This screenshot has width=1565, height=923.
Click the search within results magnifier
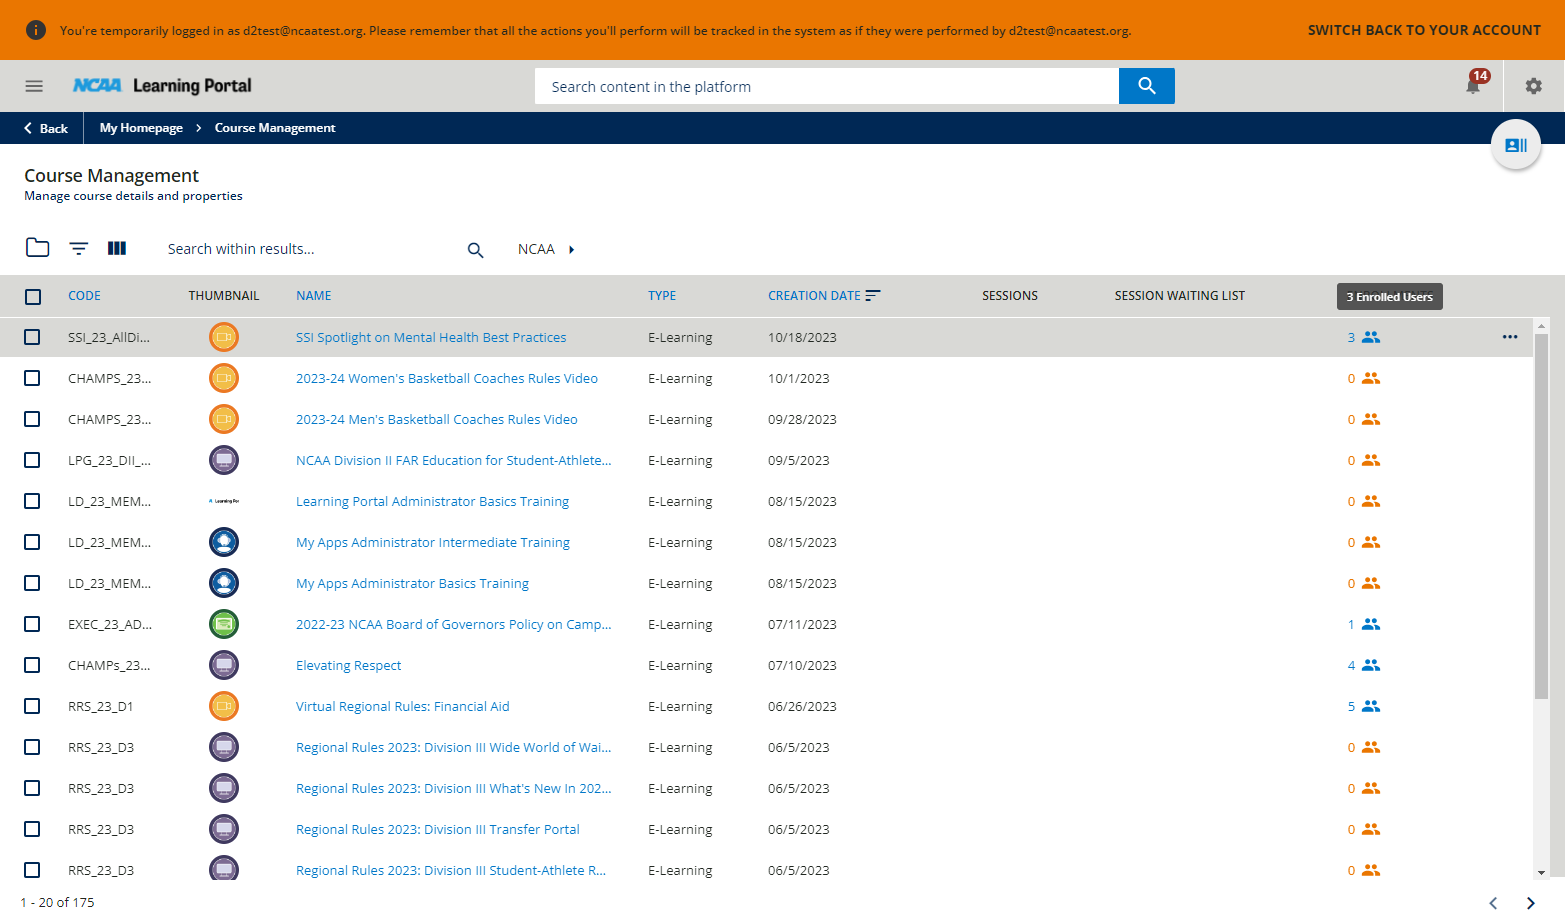coord(476,250)
